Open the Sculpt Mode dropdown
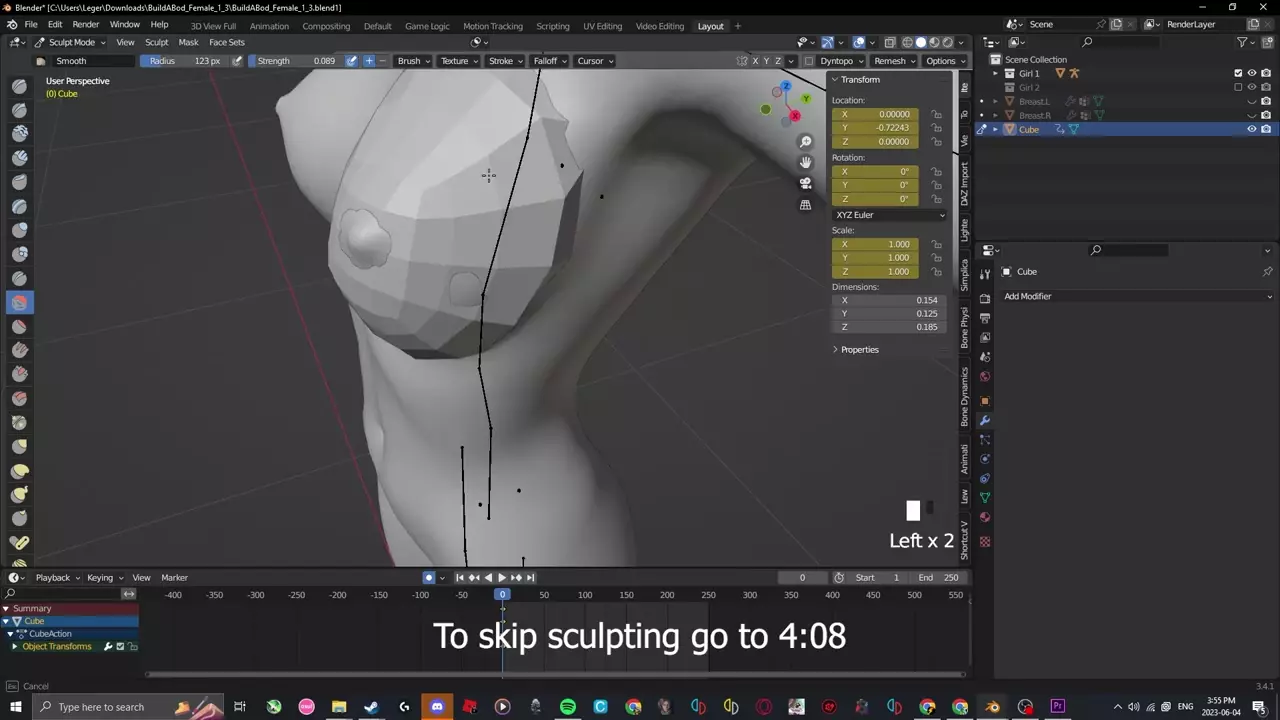Screen dimensions: 1280x720 coord(71,42)
